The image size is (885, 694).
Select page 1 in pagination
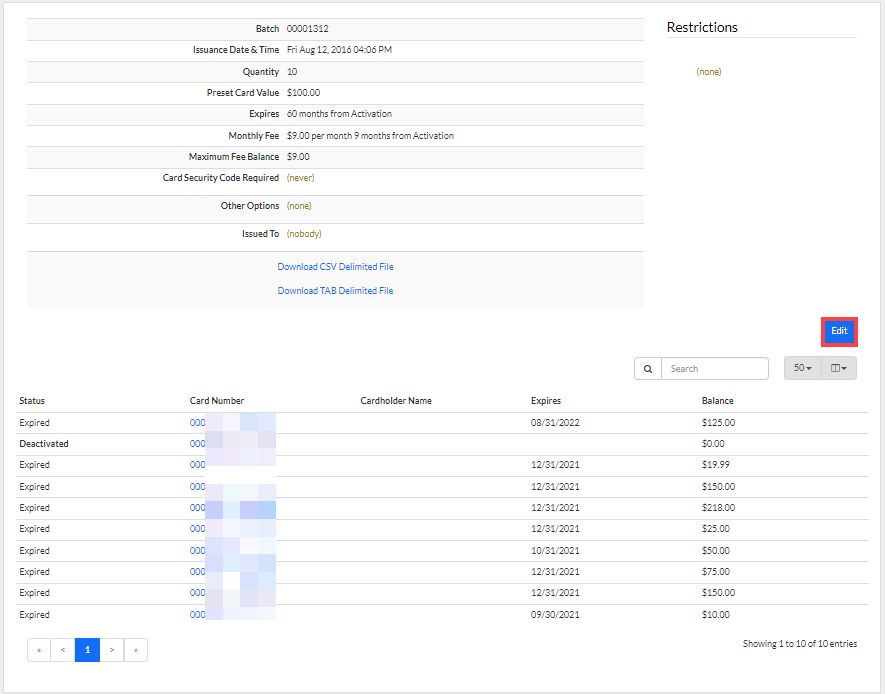point(87,650)
